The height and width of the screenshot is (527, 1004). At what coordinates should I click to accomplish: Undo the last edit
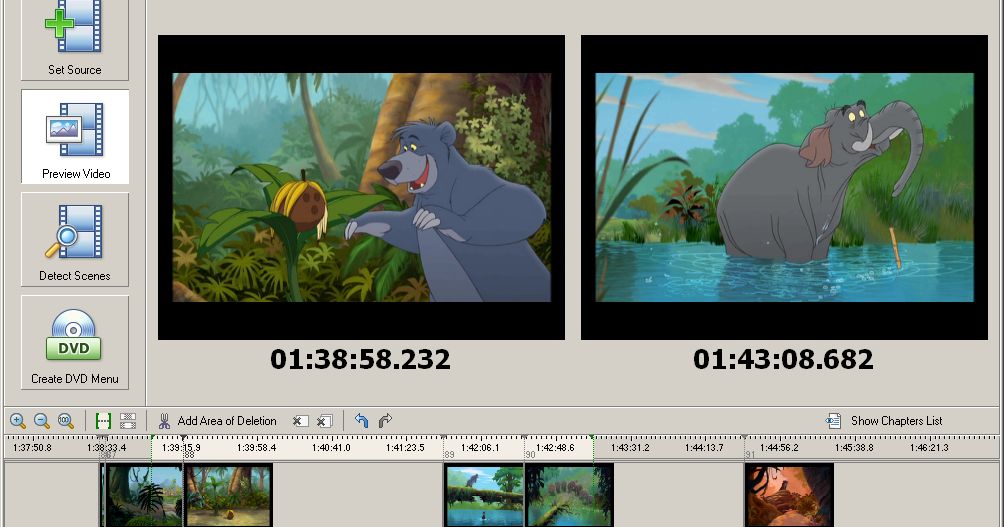tap(361, 421)
